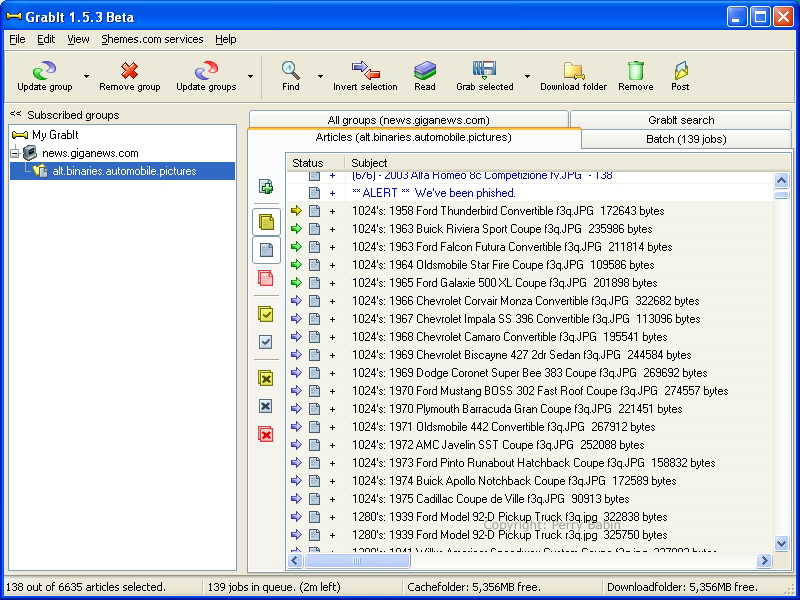
Task: Open the Find dropdown arrow
Action: [x=320, y=77]
